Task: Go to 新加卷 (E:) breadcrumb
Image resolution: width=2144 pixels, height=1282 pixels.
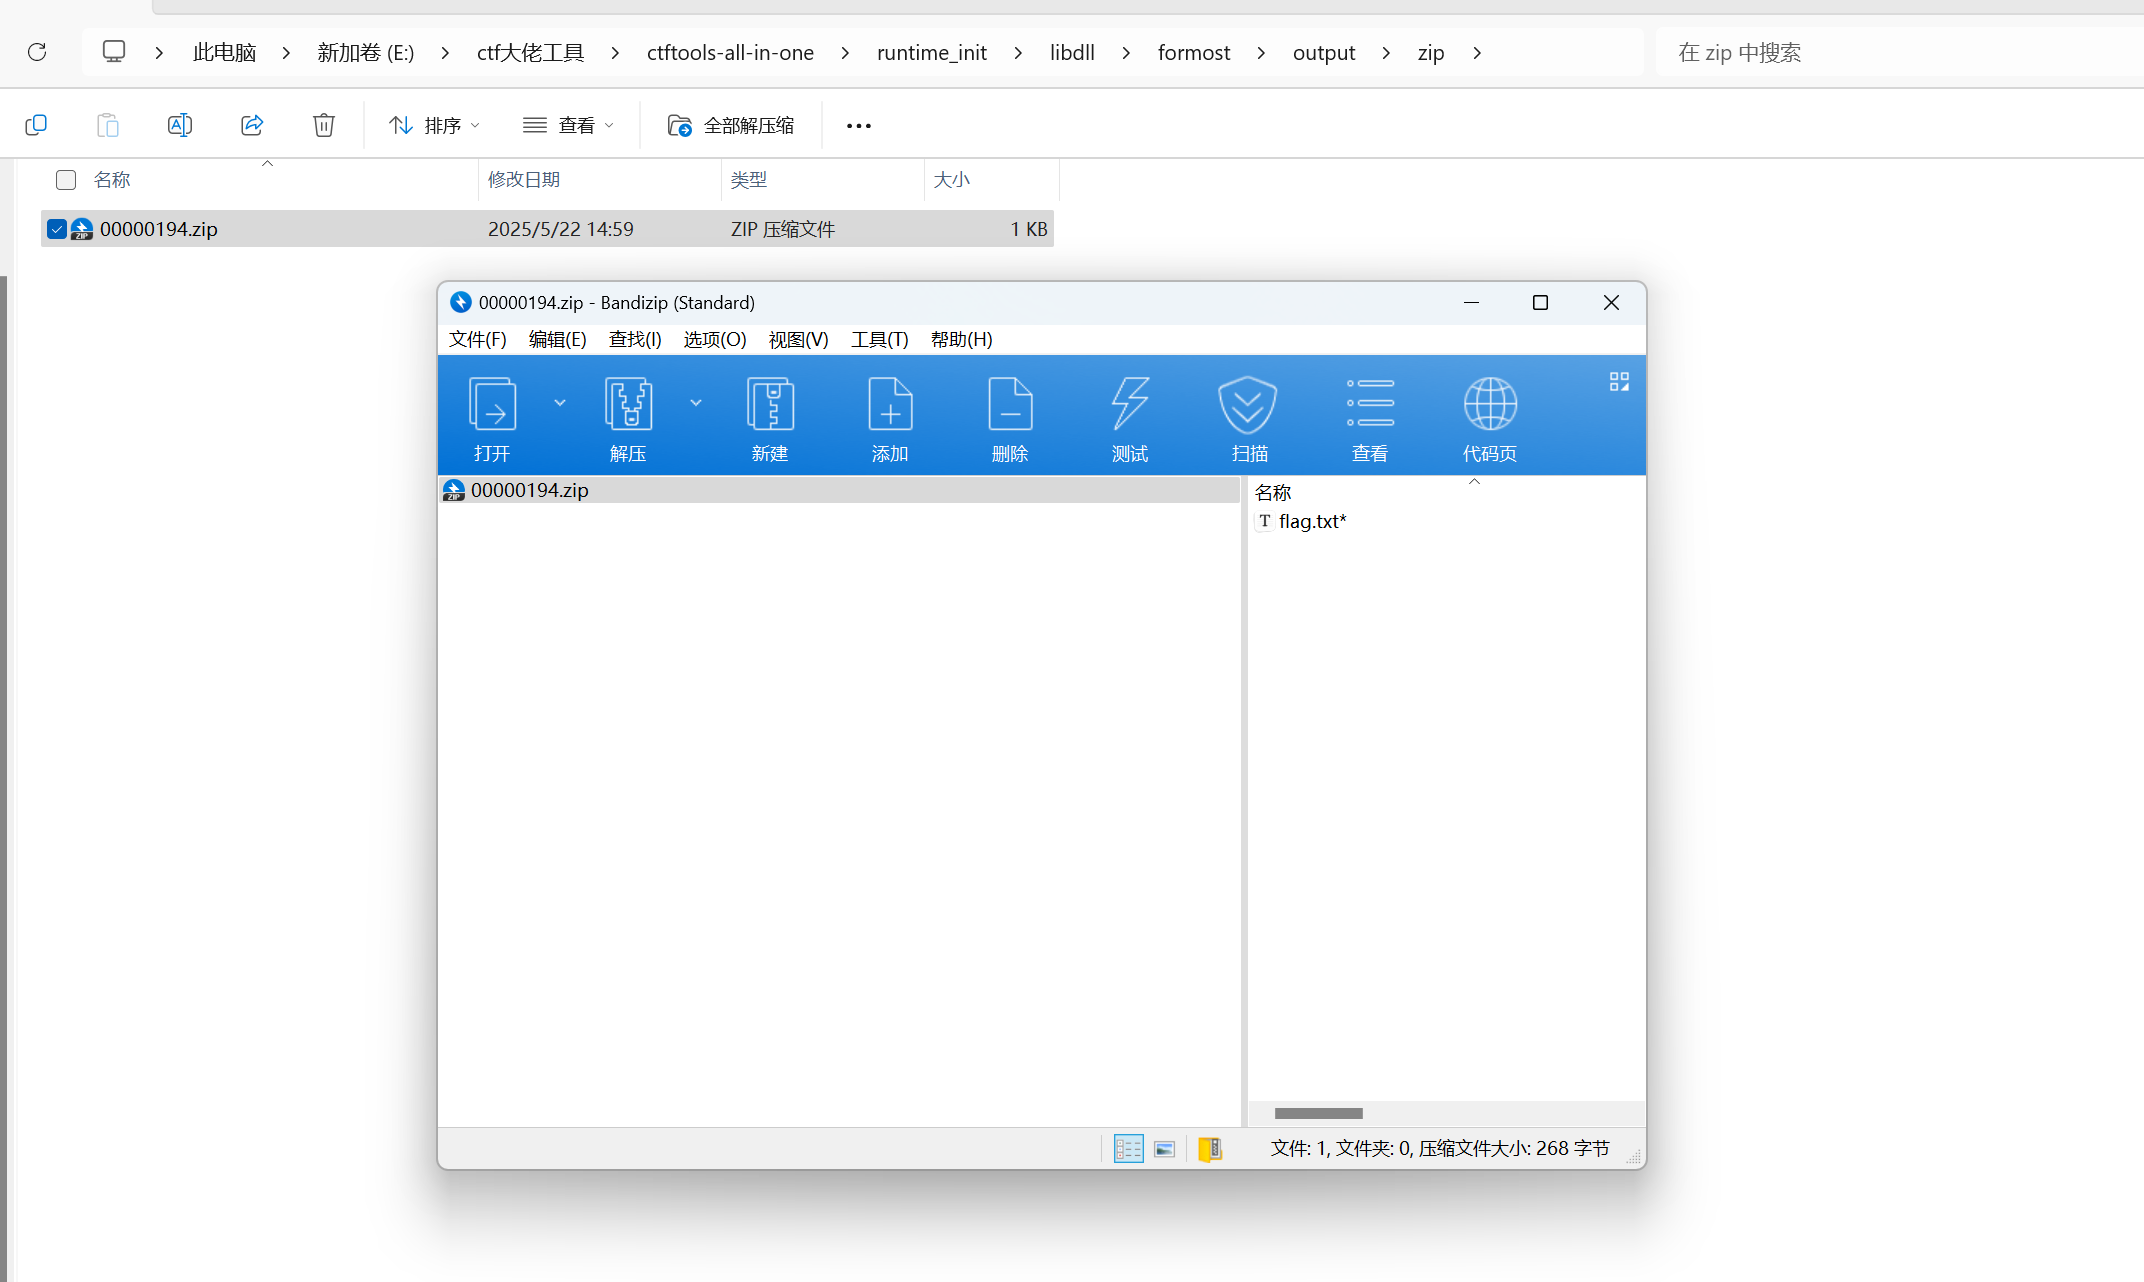Action: 366,53
